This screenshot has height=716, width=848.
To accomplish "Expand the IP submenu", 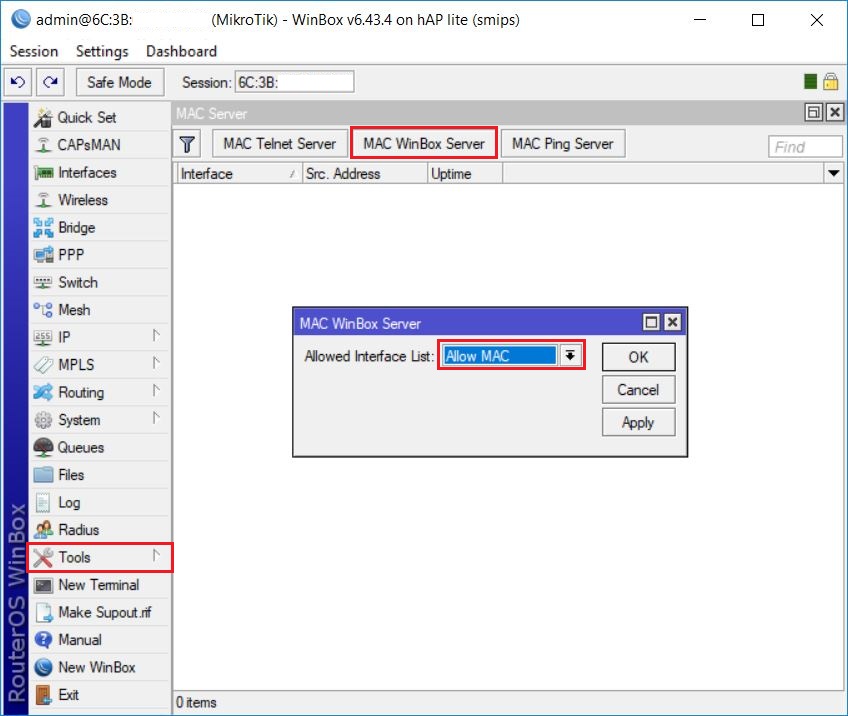I will coord(156,336).
